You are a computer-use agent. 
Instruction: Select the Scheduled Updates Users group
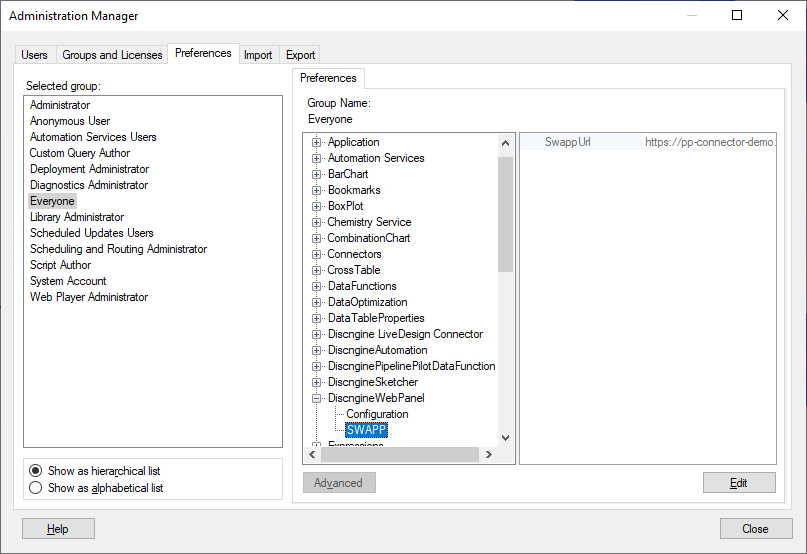(92, 233)
